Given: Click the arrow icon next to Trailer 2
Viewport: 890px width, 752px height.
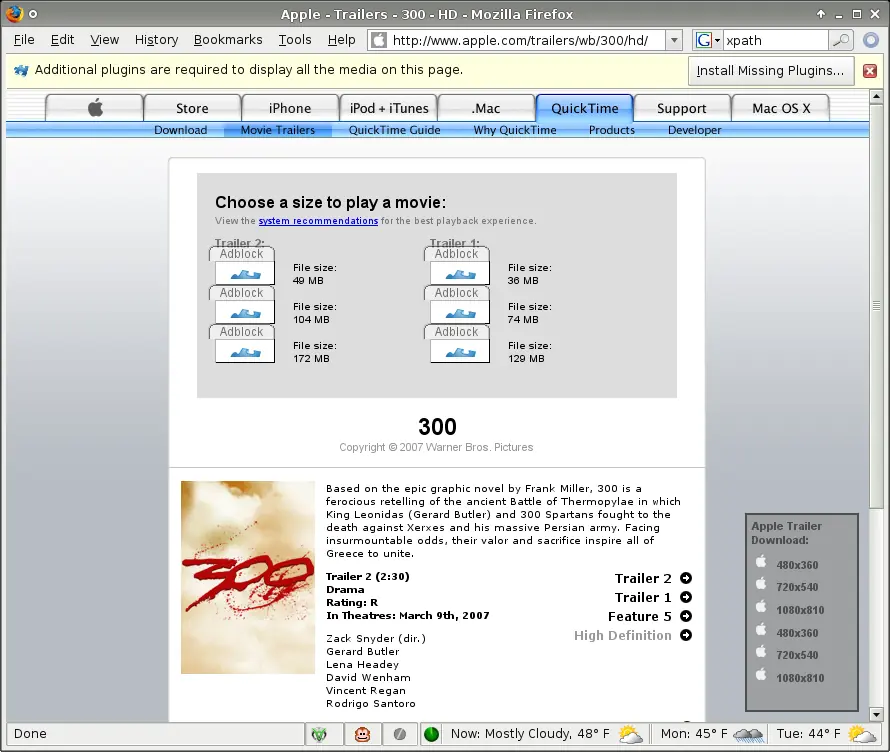Looking at the screenshot, I should click(686, 578).
